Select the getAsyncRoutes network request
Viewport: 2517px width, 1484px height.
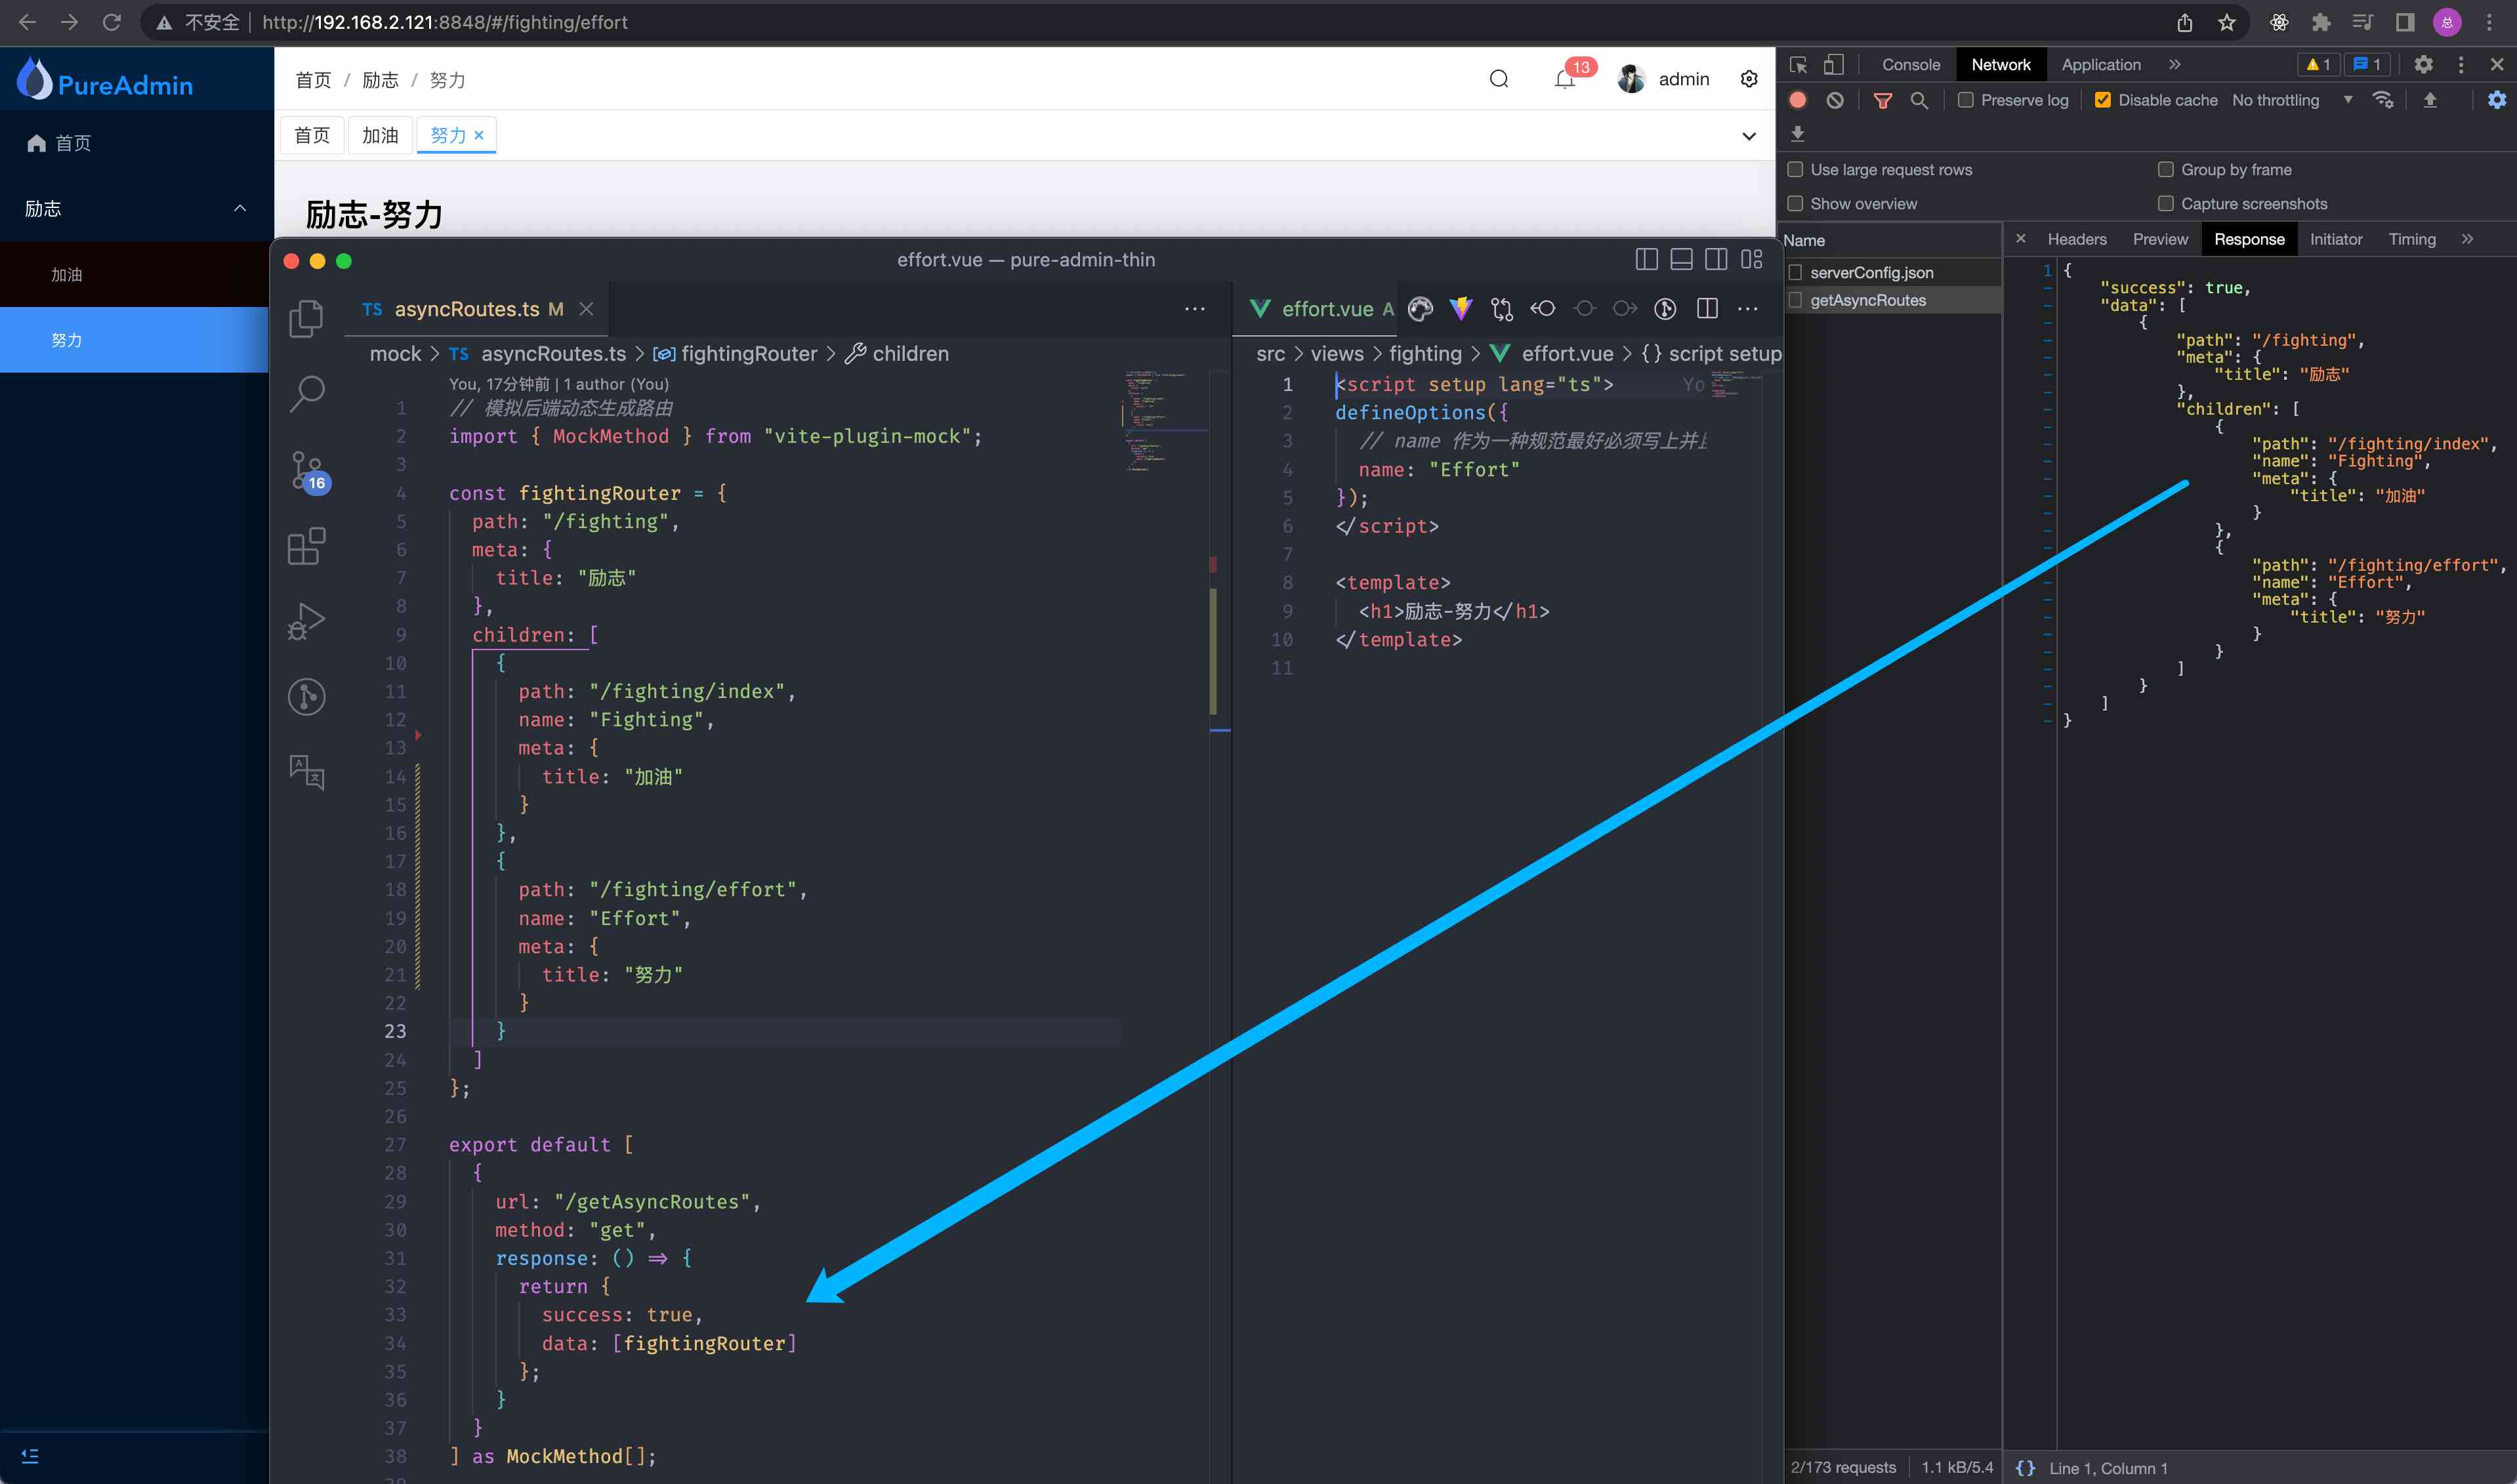click(x=1867, y=300)
